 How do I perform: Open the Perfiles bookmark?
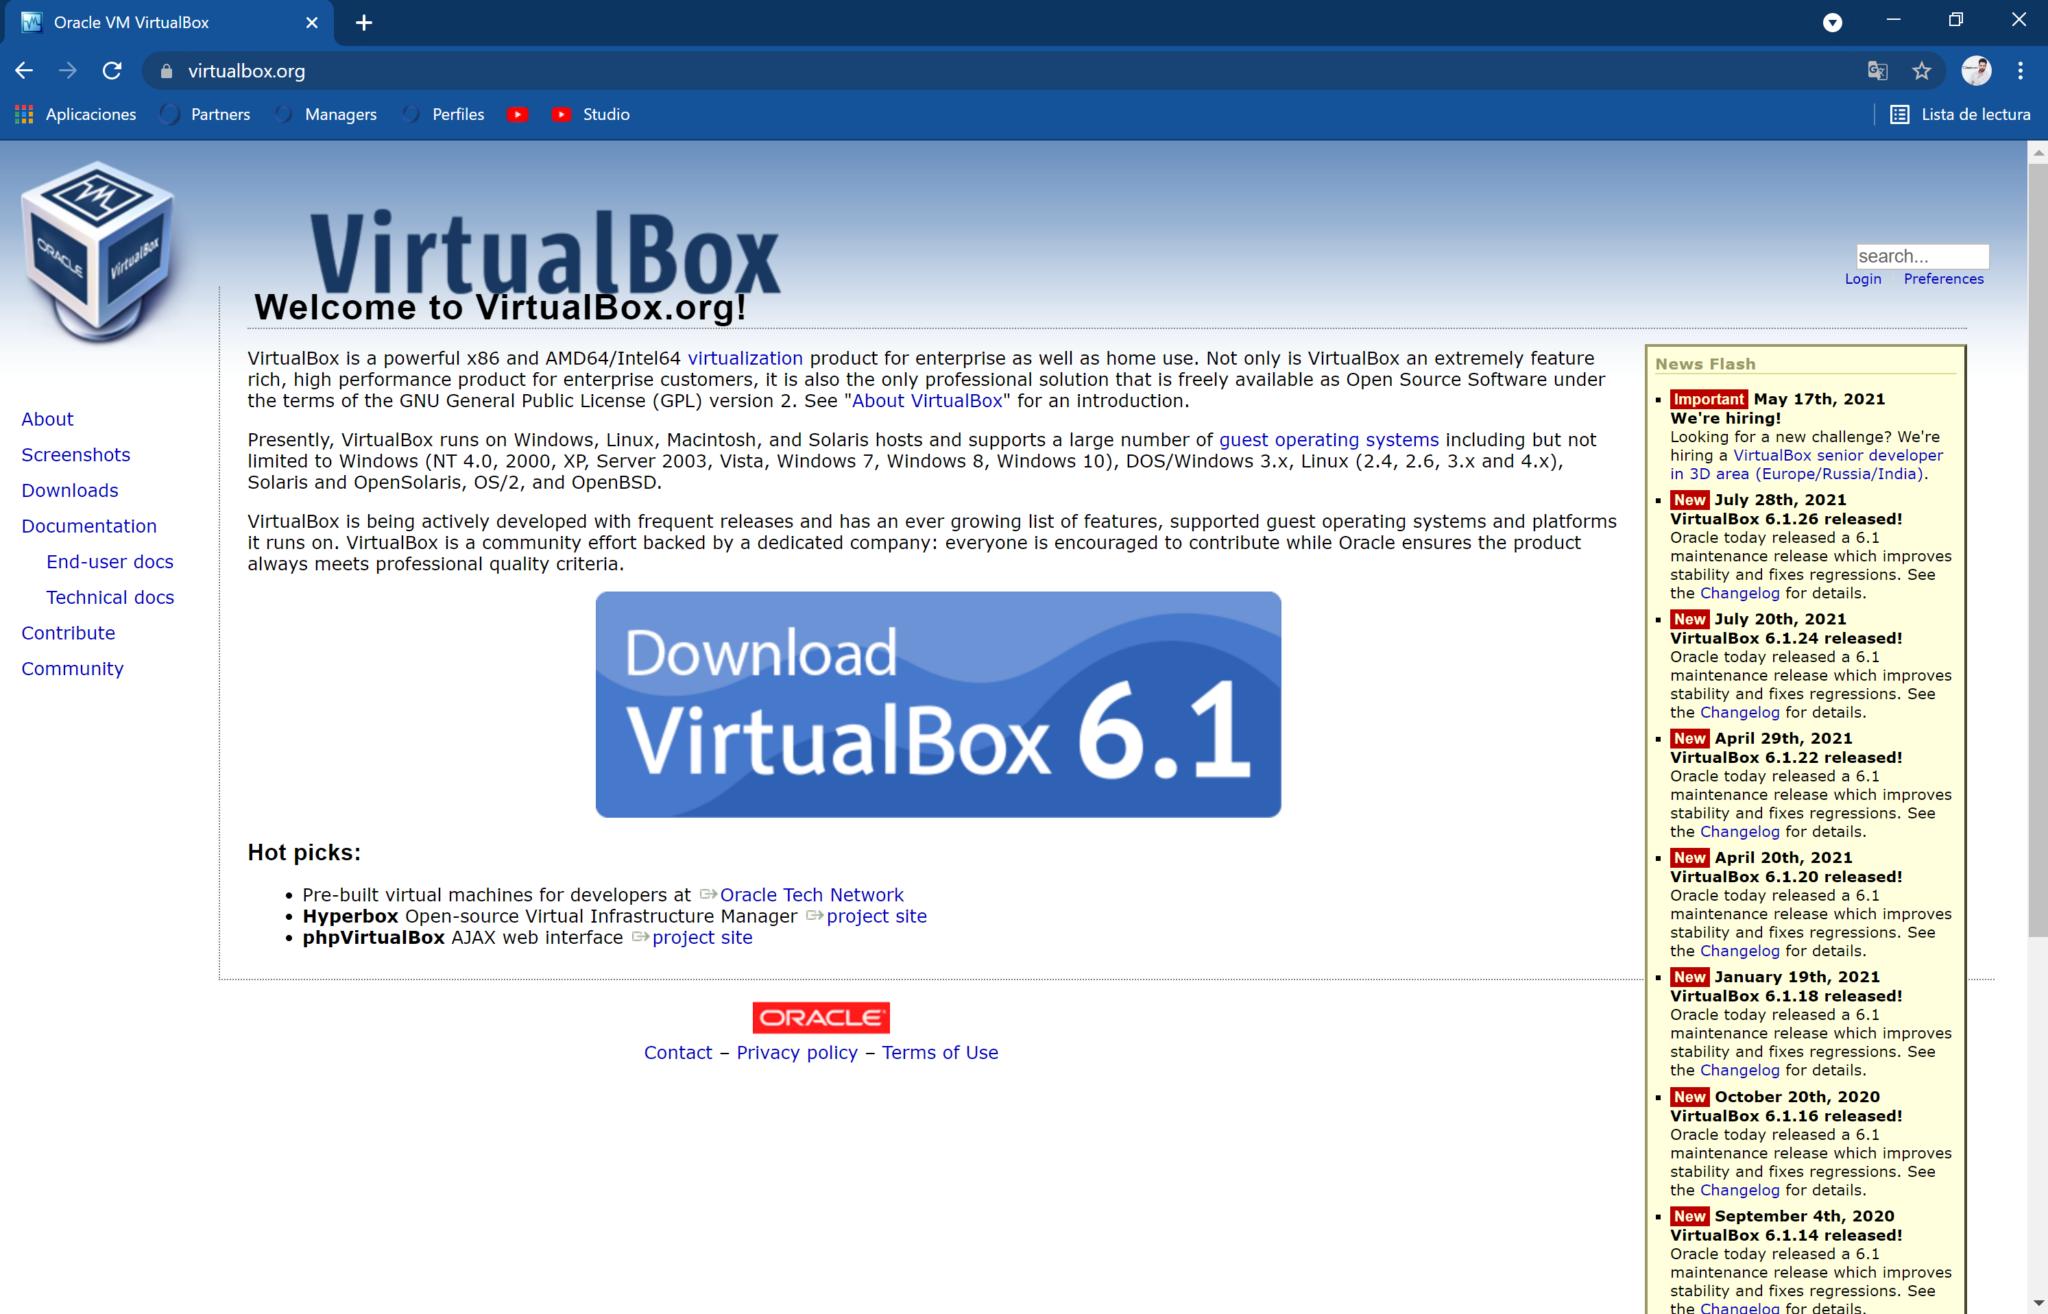click(444, 114)
